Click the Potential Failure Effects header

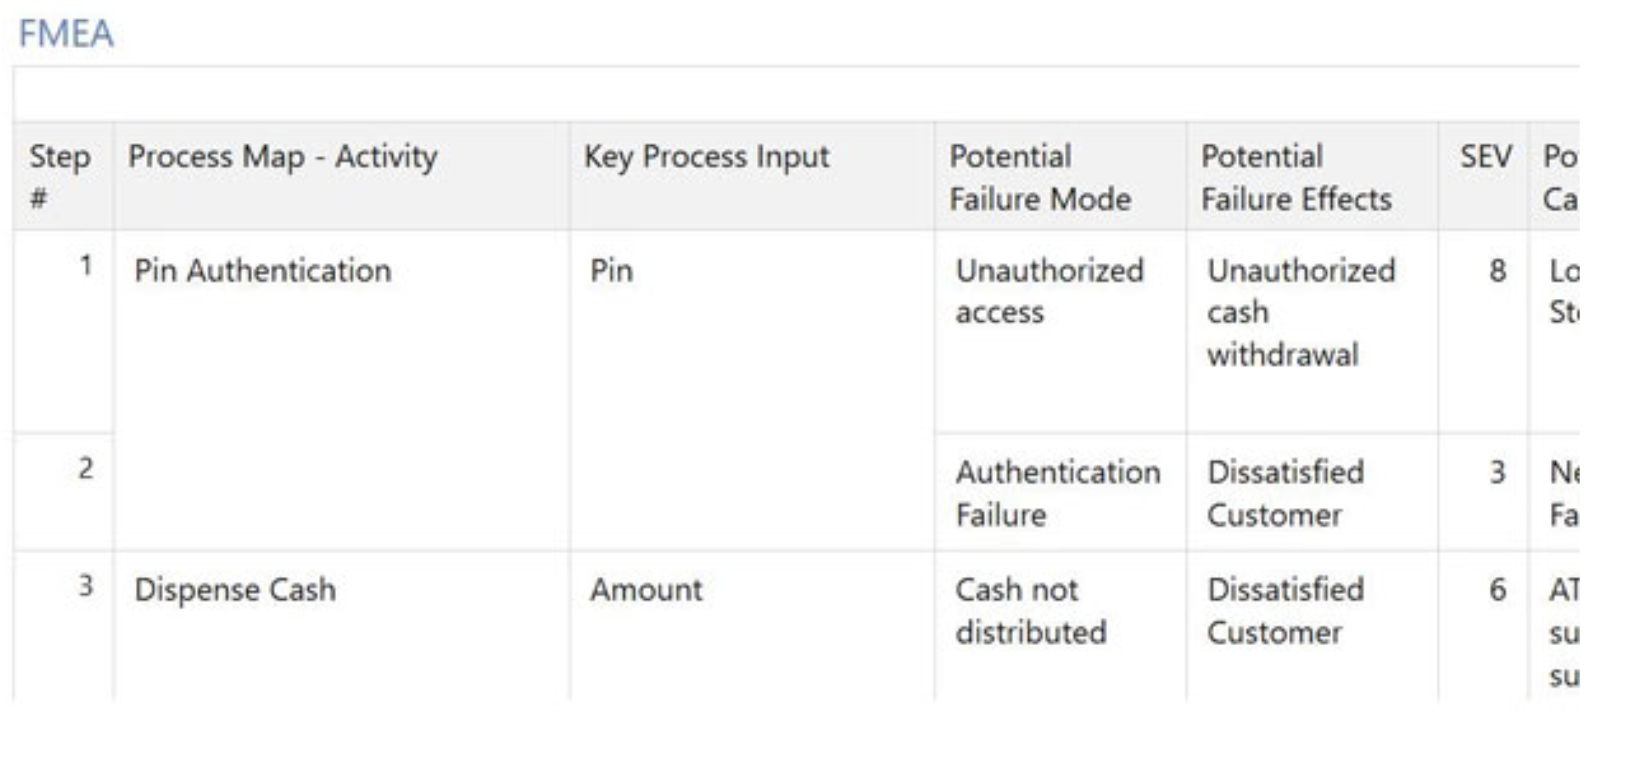(1296, 177)
